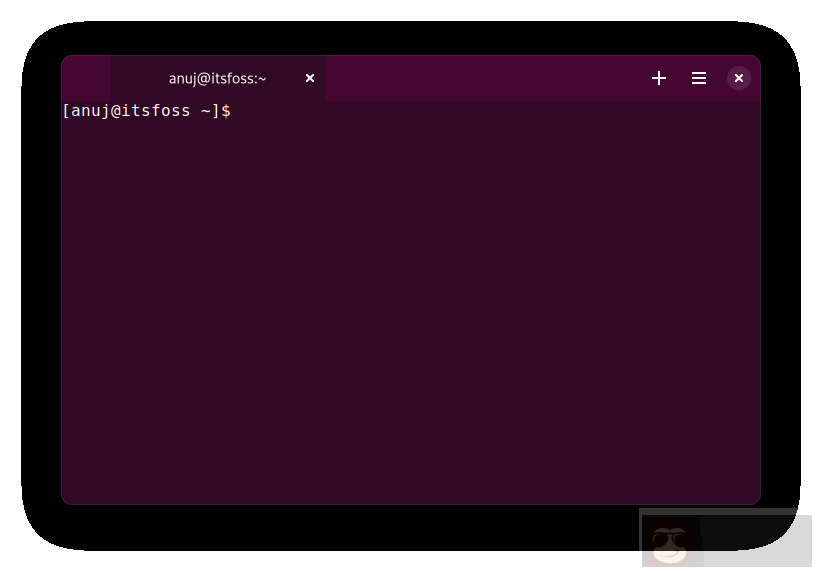Click the blank header area left of tab

pos(86,78)
